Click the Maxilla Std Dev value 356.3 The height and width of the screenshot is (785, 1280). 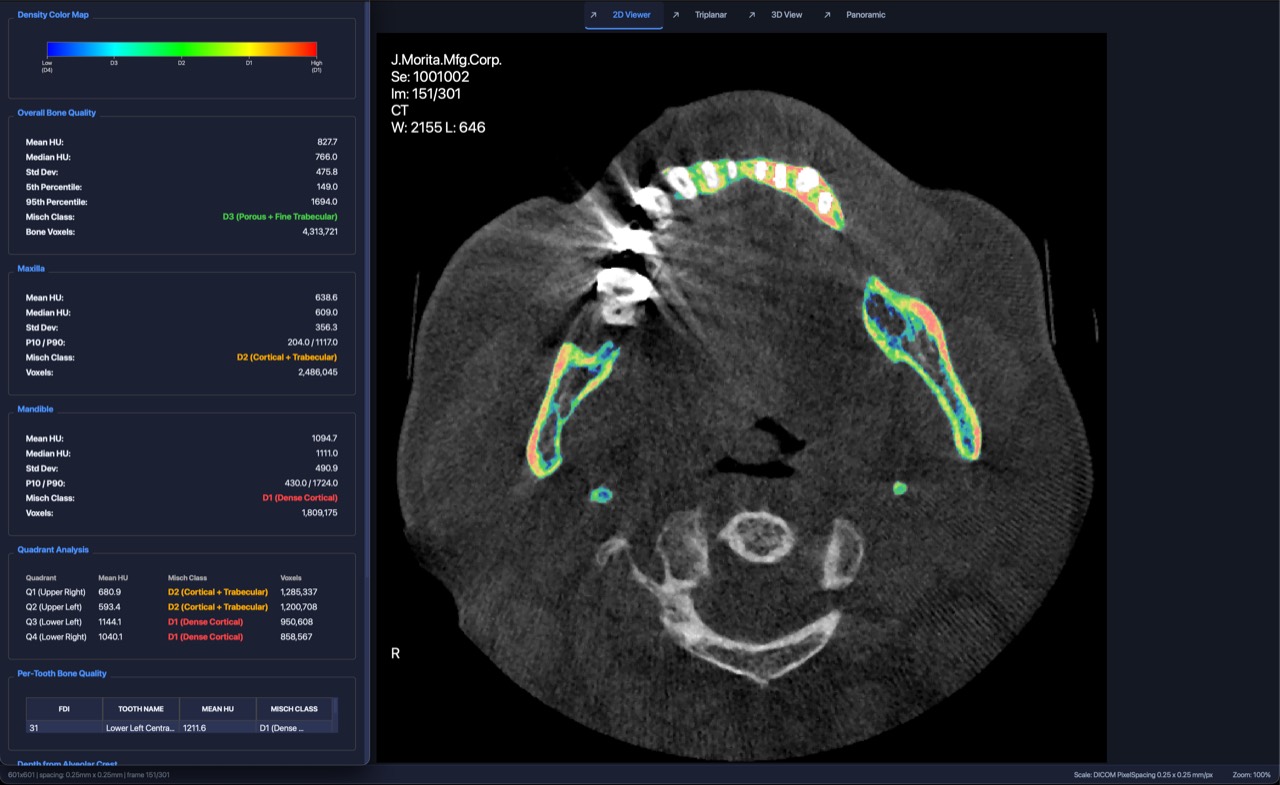pyautogui.click(x=326, y=327)
